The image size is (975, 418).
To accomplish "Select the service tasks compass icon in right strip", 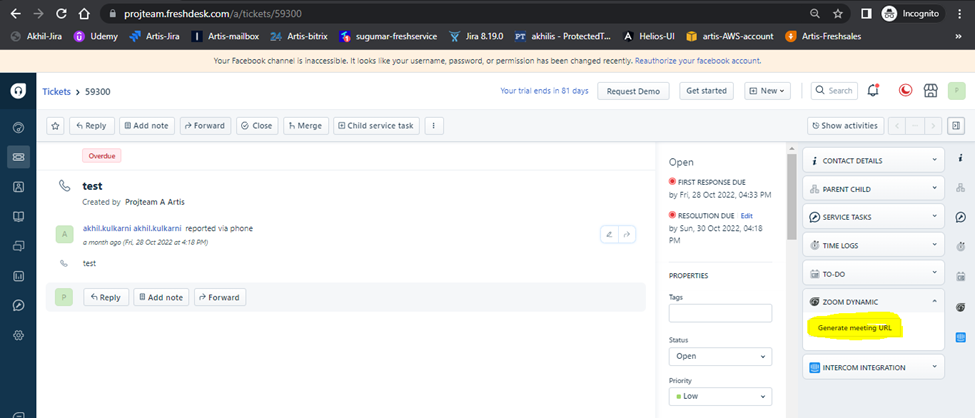I will [x=961, y=217].
